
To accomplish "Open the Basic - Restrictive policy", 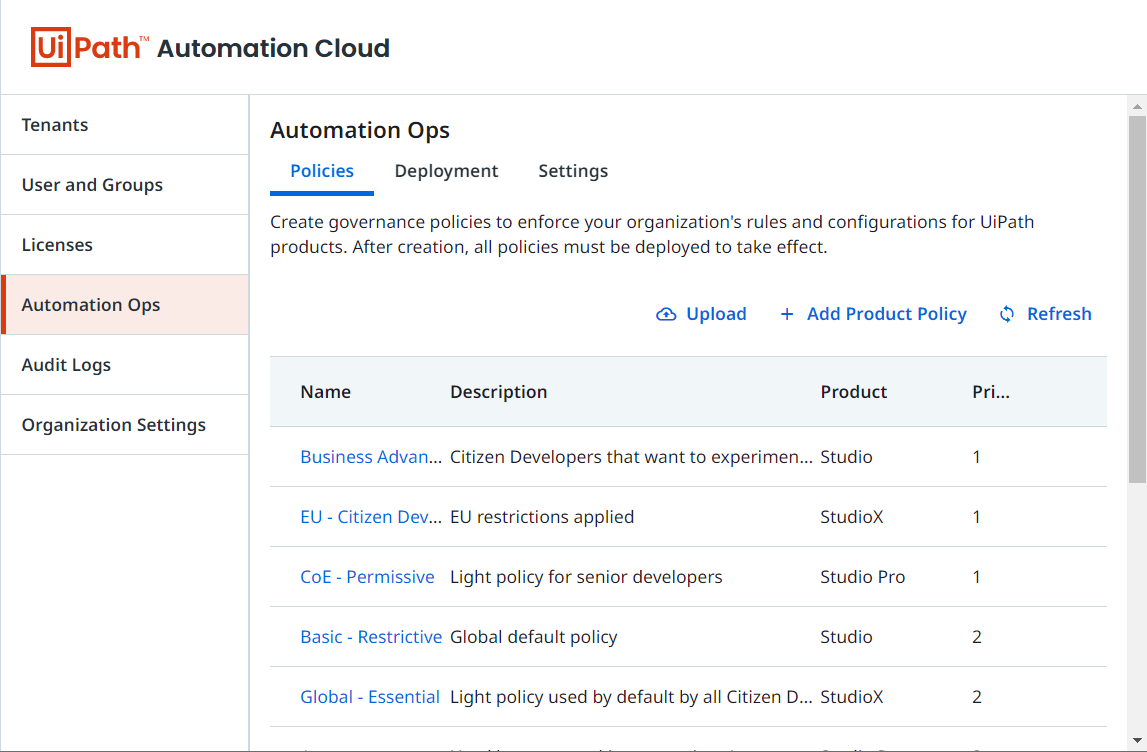I will [x=371, y=636].
